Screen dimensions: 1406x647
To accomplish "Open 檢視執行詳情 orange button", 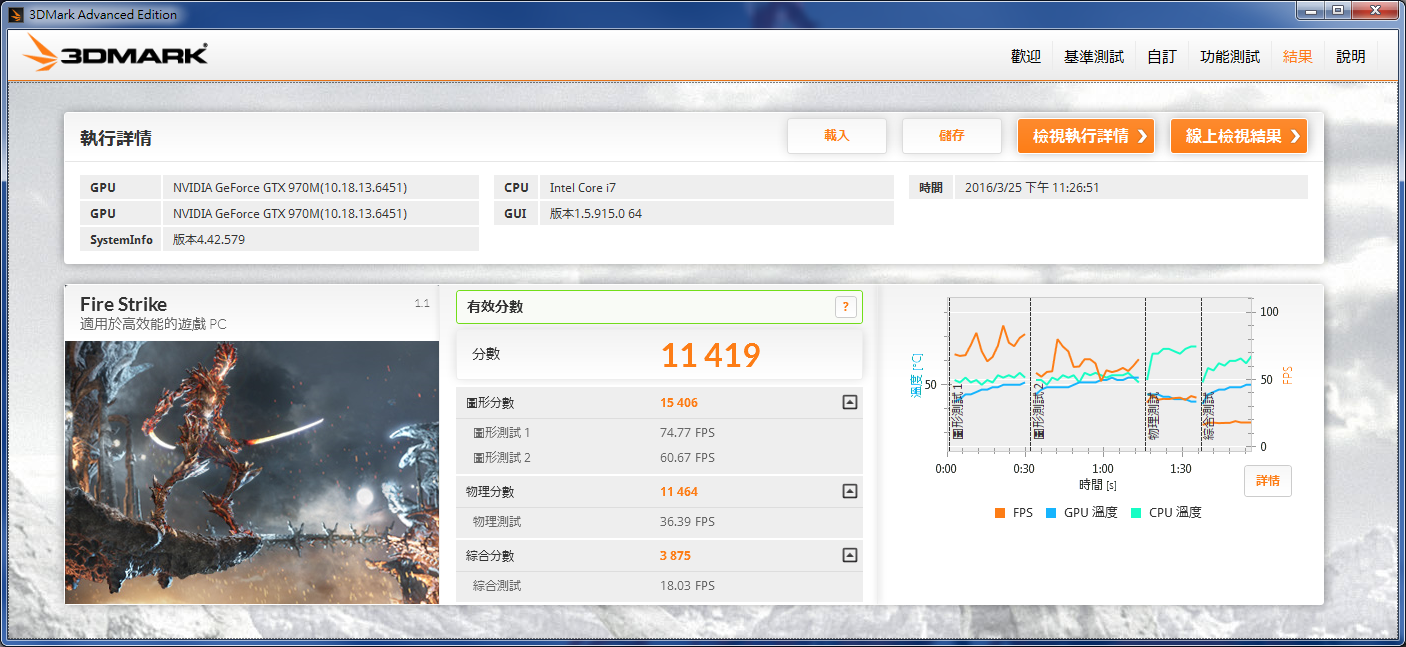I will pyautogui.click(x=1086, y=136).
